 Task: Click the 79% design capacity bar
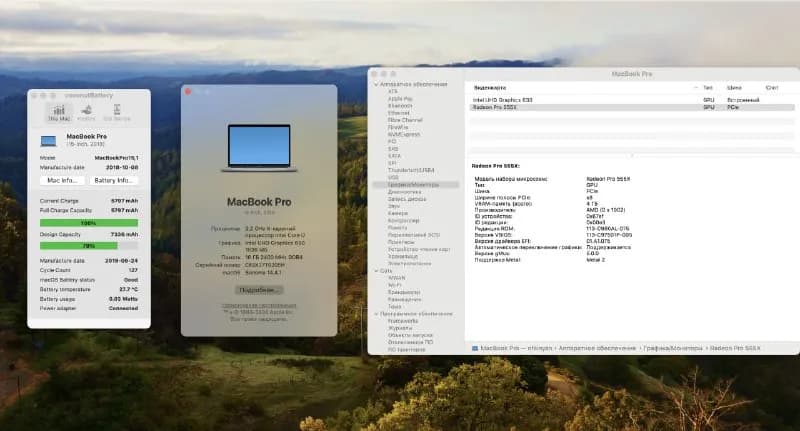tap(89, 246)
